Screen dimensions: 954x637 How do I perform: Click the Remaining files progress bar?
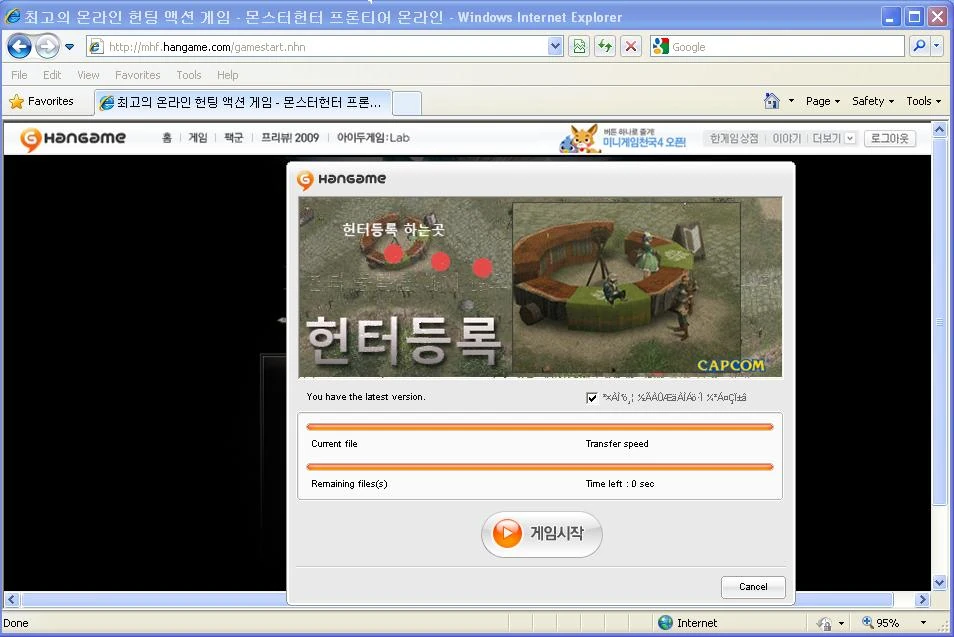coord(540,467)
